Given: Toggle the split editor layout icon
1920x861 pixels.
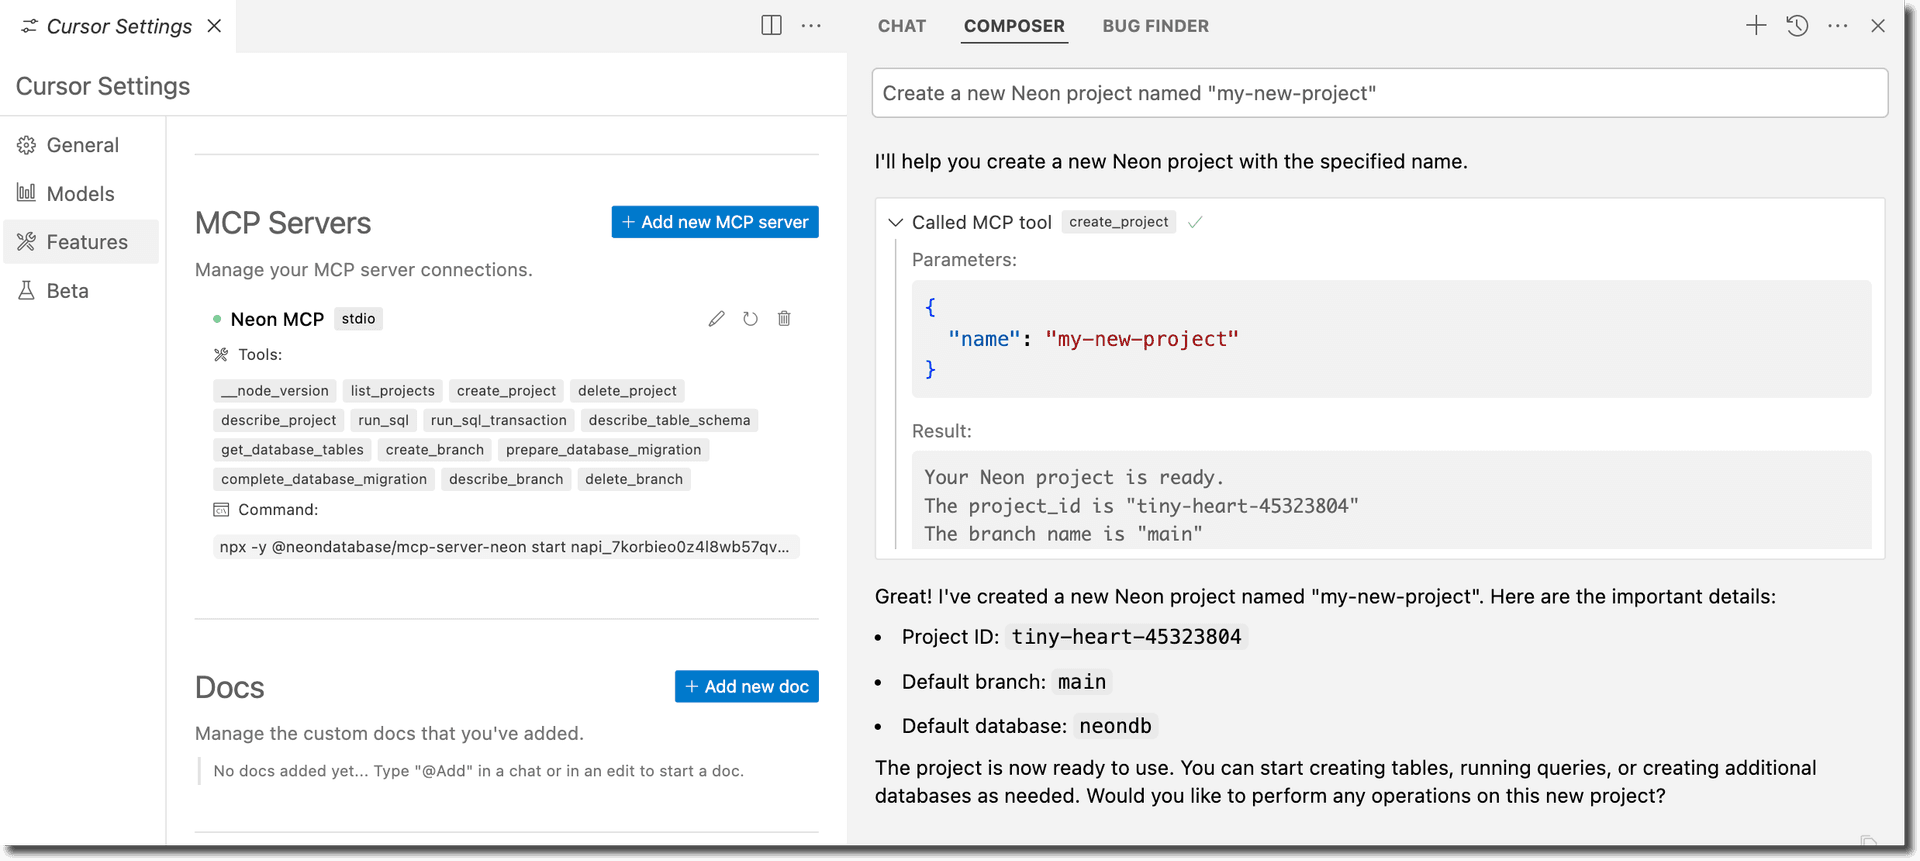Looking at the screenshot, I should pyautogui.click(x=771, y=26).
